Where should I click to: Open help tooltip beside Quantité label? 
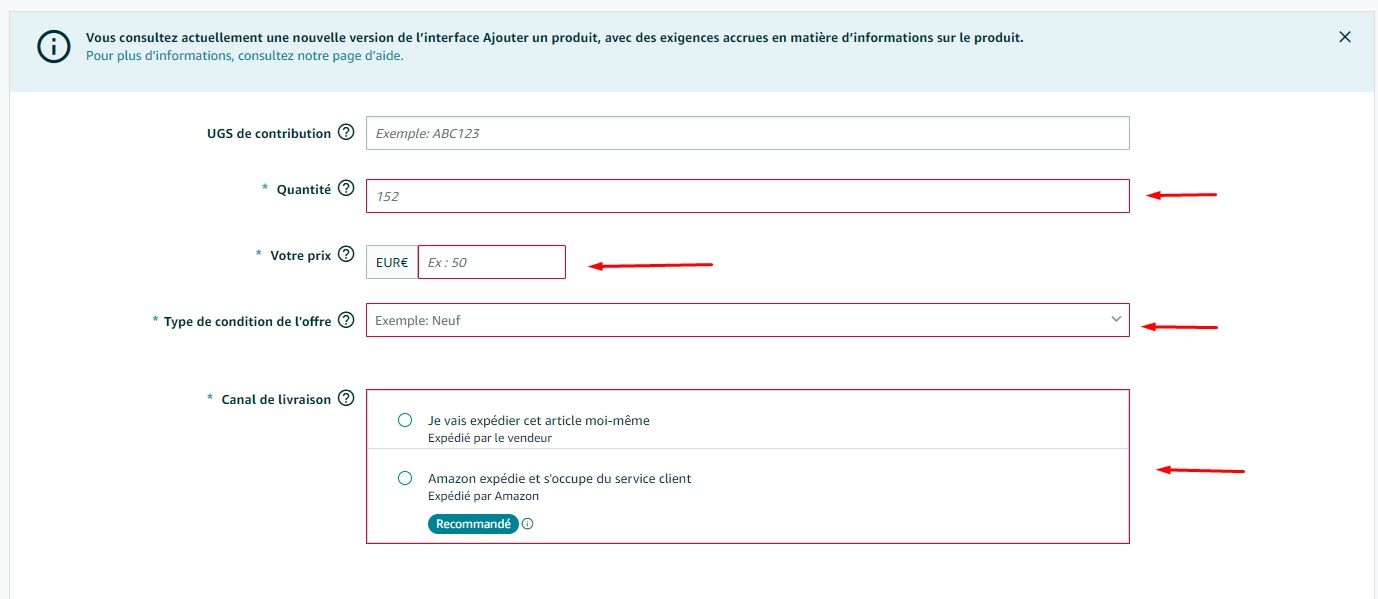pos(345,187)
